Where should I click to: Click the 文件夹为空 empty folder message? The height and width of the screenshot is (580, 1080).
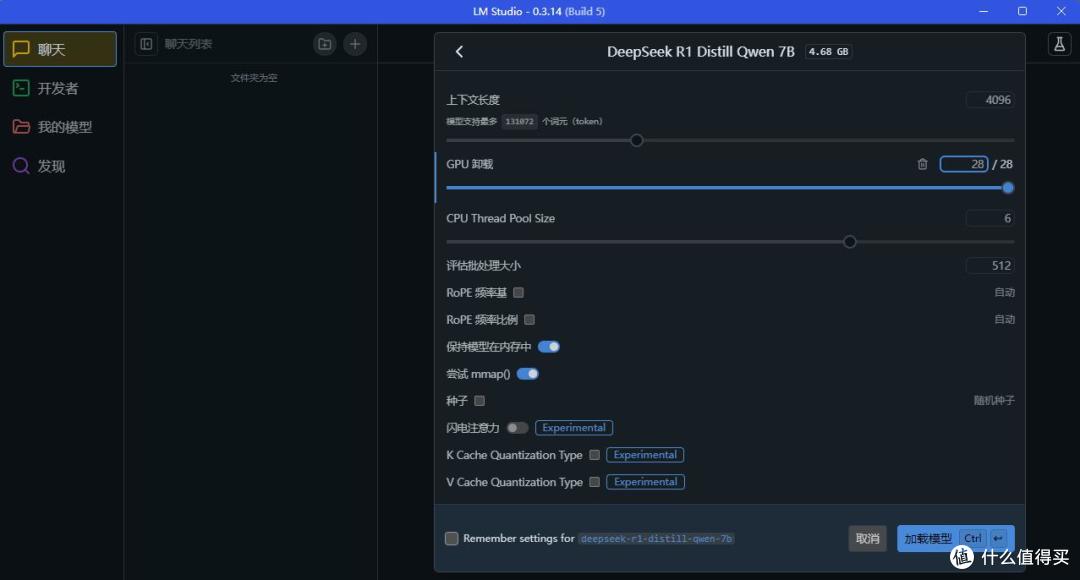[254, 78]
